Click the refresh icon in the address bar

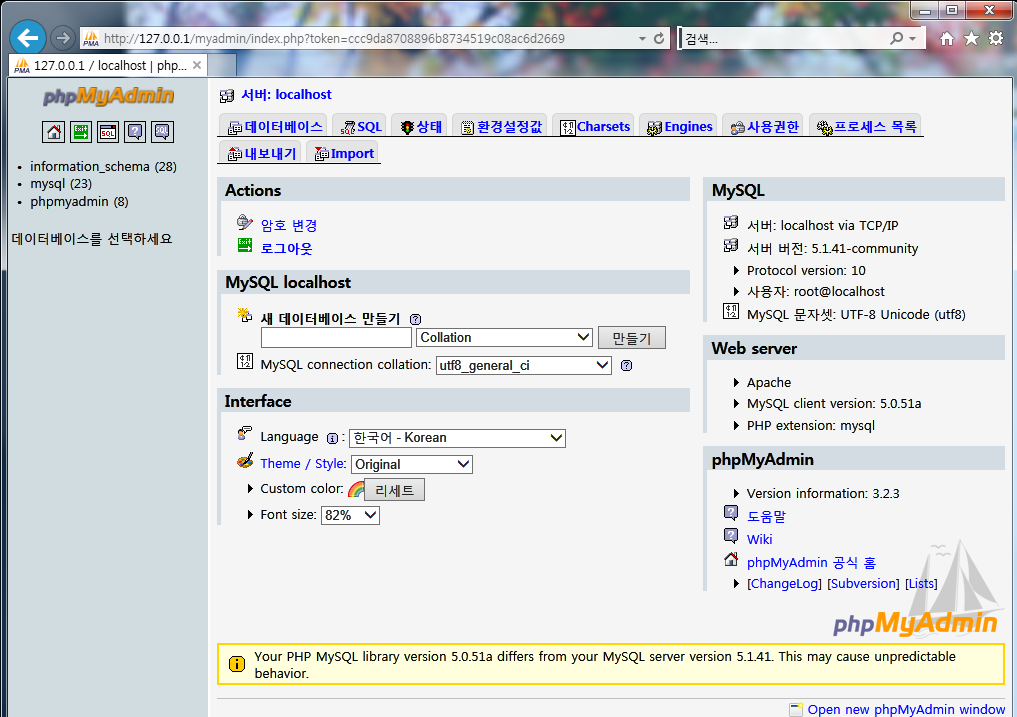coord(659,38)
